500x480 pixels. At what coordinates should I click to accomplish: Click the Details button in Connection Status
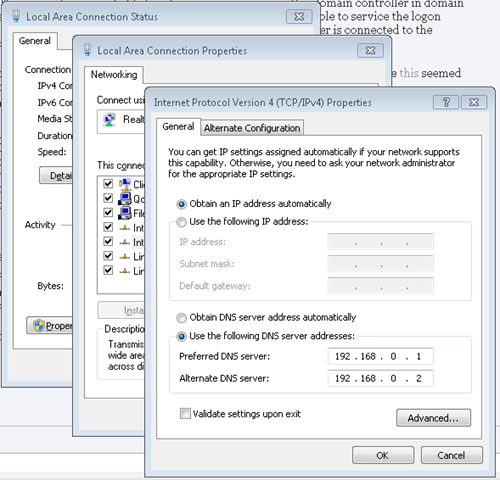pyautogui.click(x=56, y=175)
